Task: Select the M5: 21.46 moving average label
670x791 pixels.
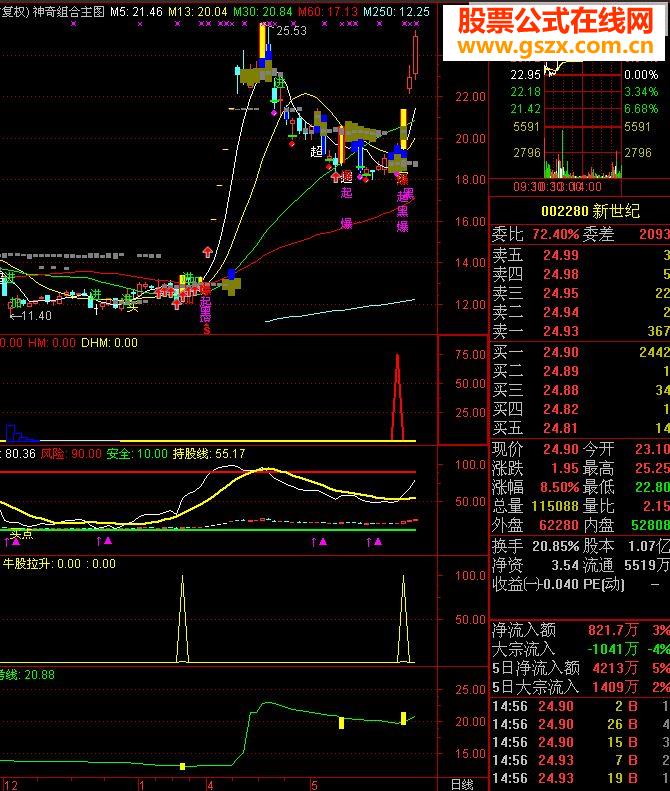Action: [137, 12]
